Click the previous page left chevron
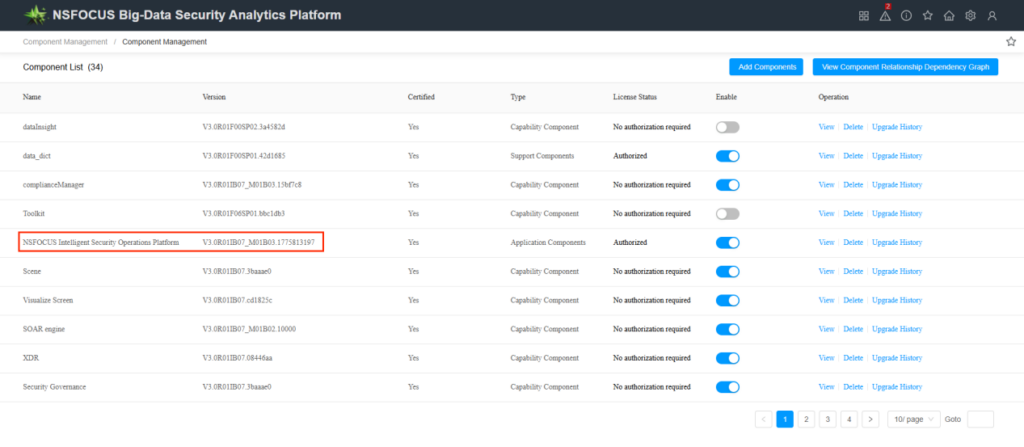The image size is (1024, 447). [764, 419]
